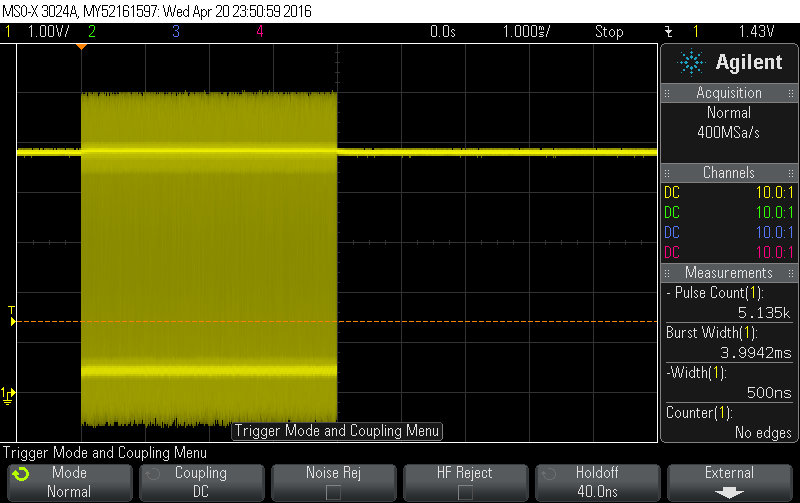800x503 pixels.
Task: Click the Agilent logo icon
Action: (690, 63)
